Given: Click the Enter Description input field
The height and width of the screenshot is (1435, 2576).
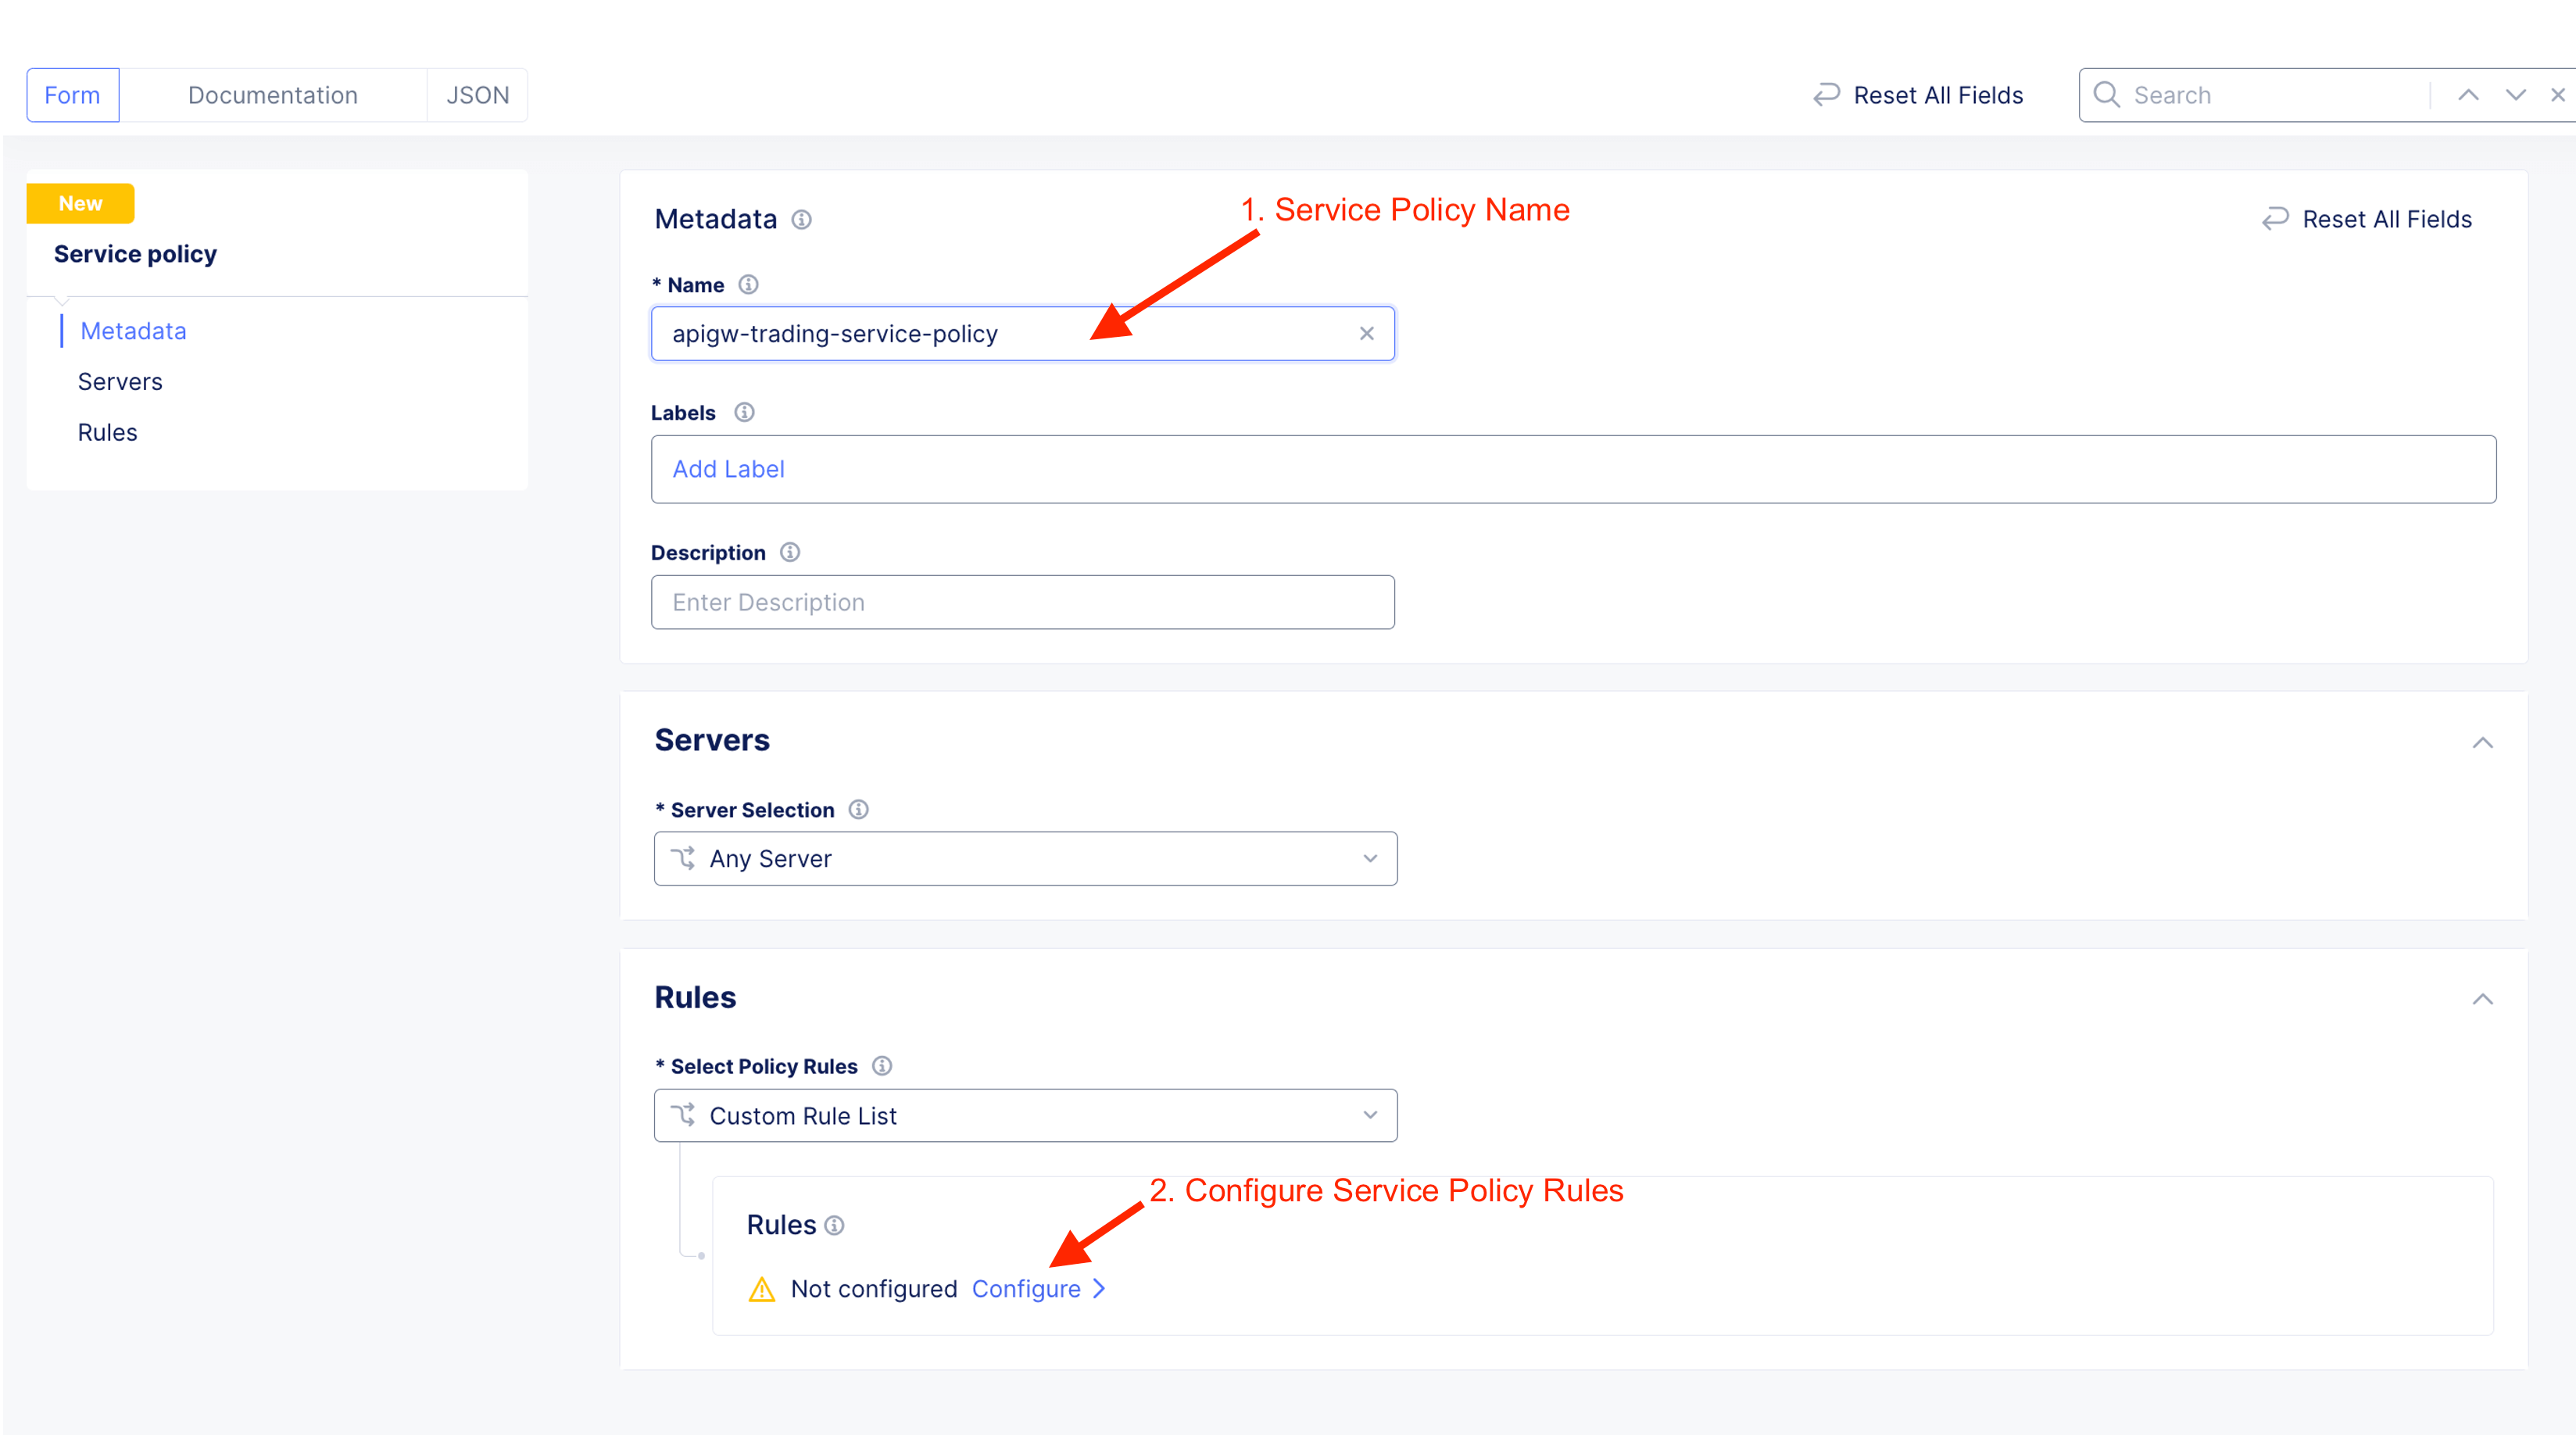Looking at the screenshot, I should (1022, 602).
